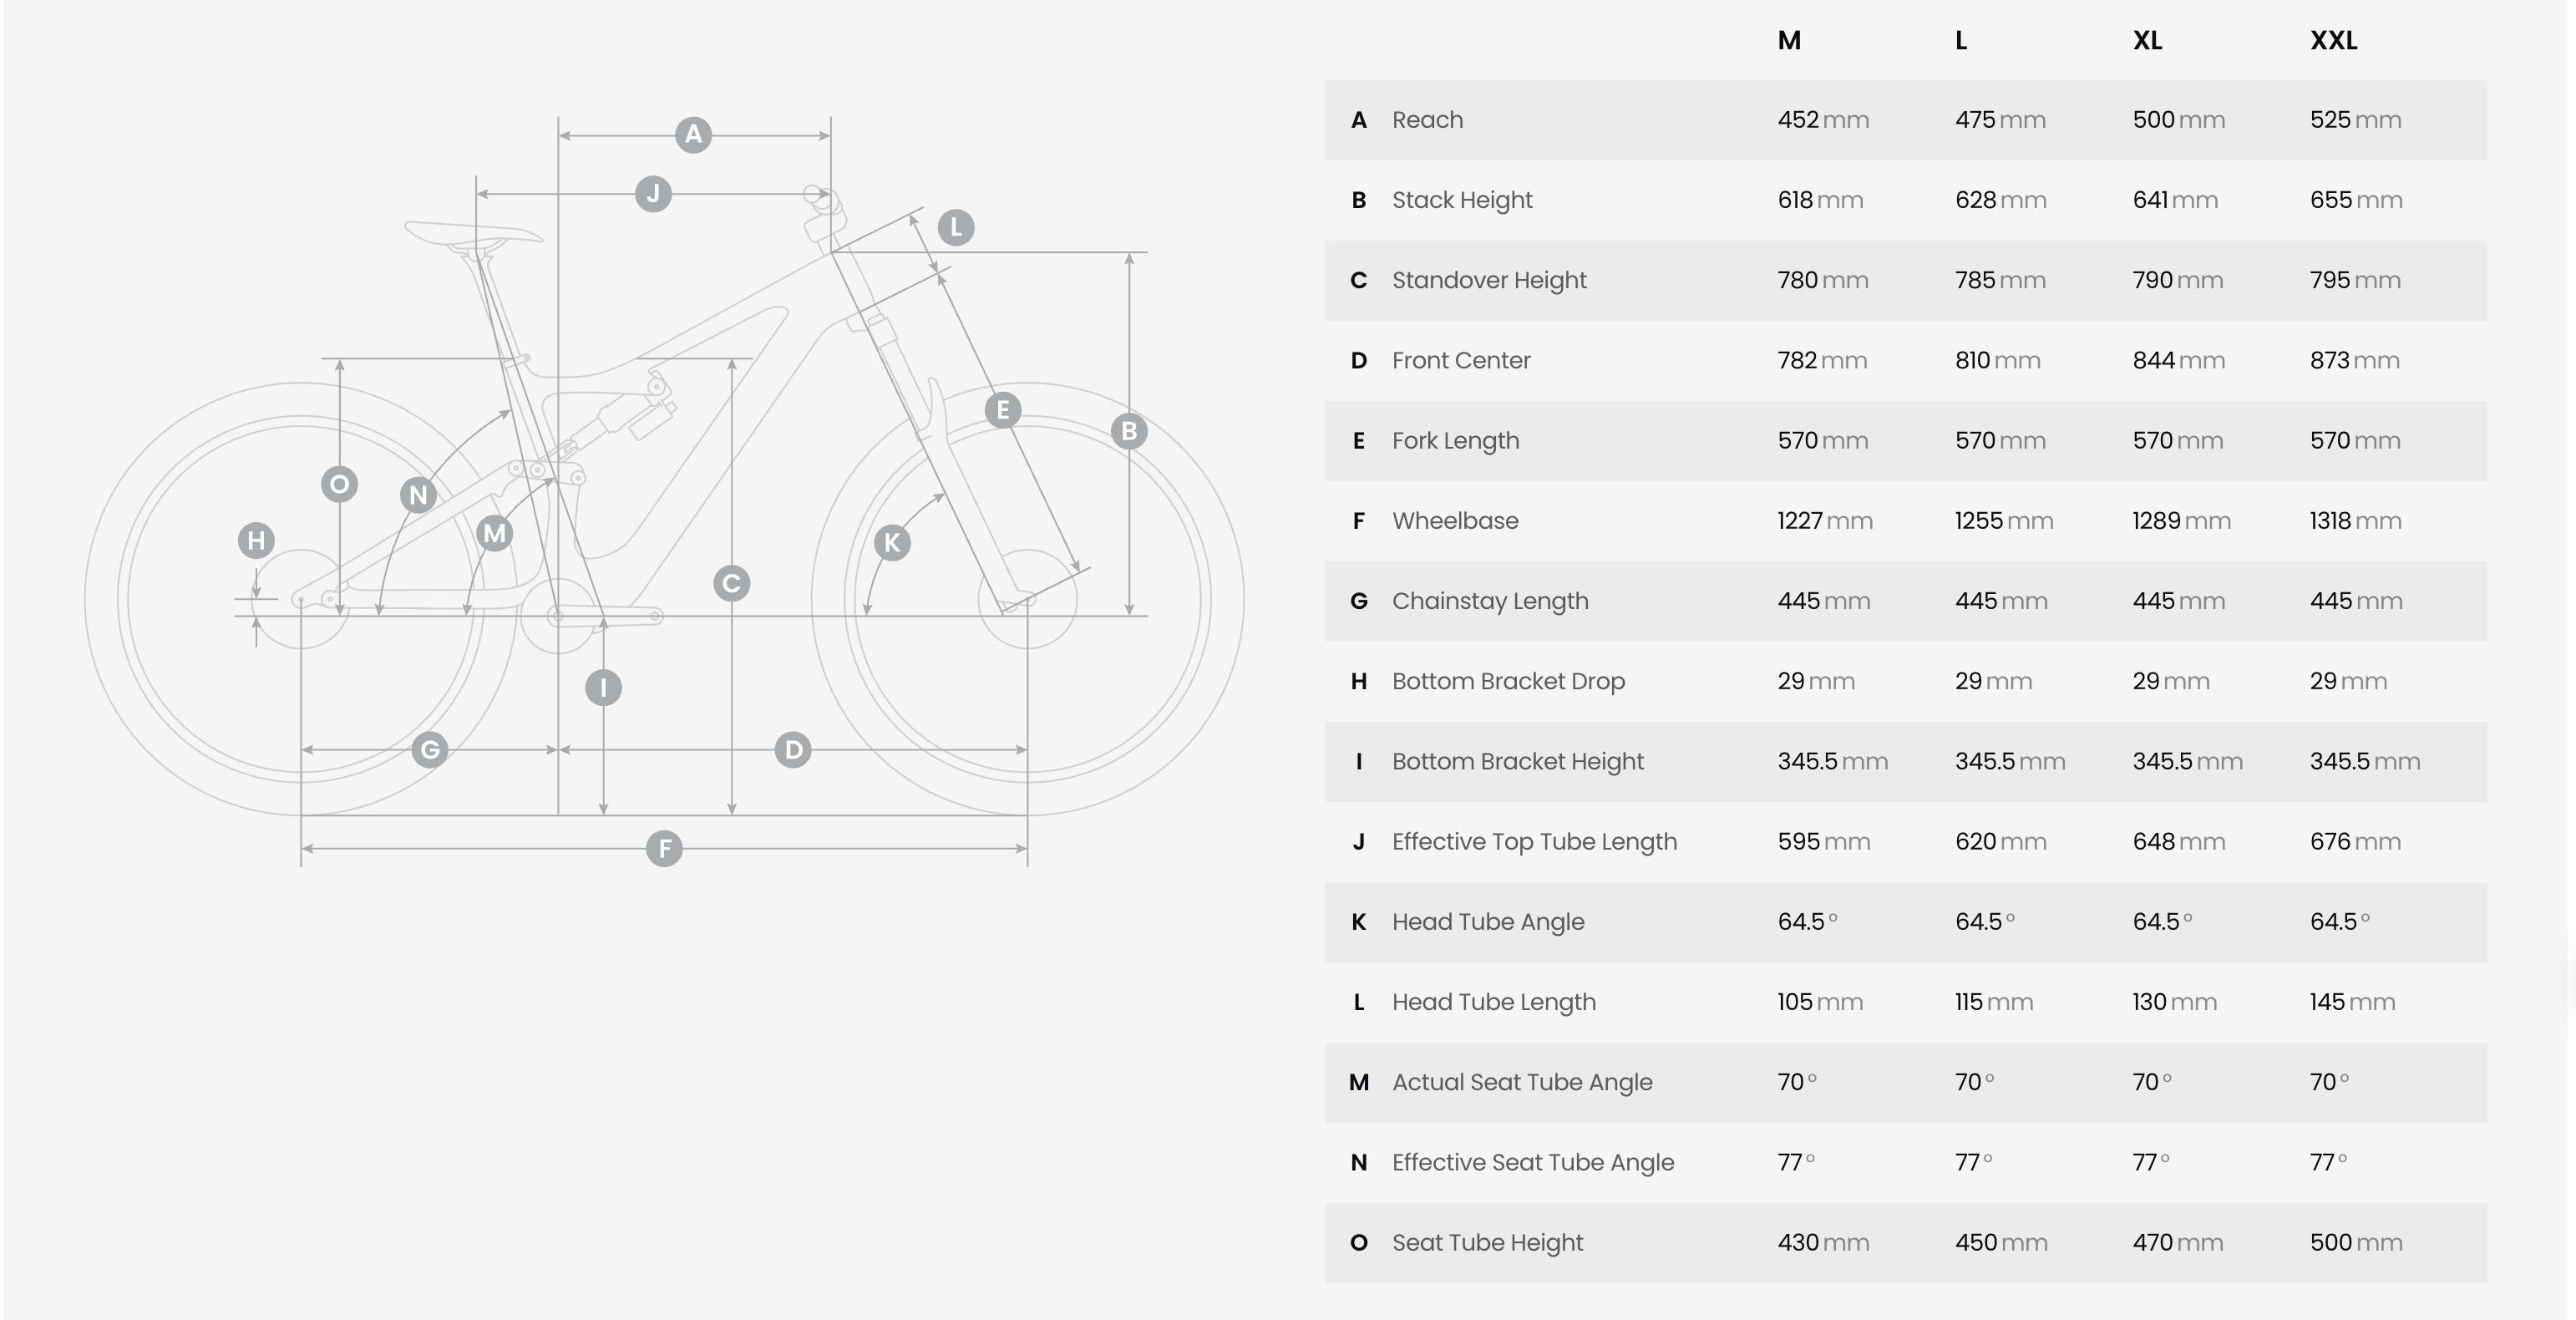Select the circled G chainstay marker
2576x1320 pixels.
coord(430,749)
